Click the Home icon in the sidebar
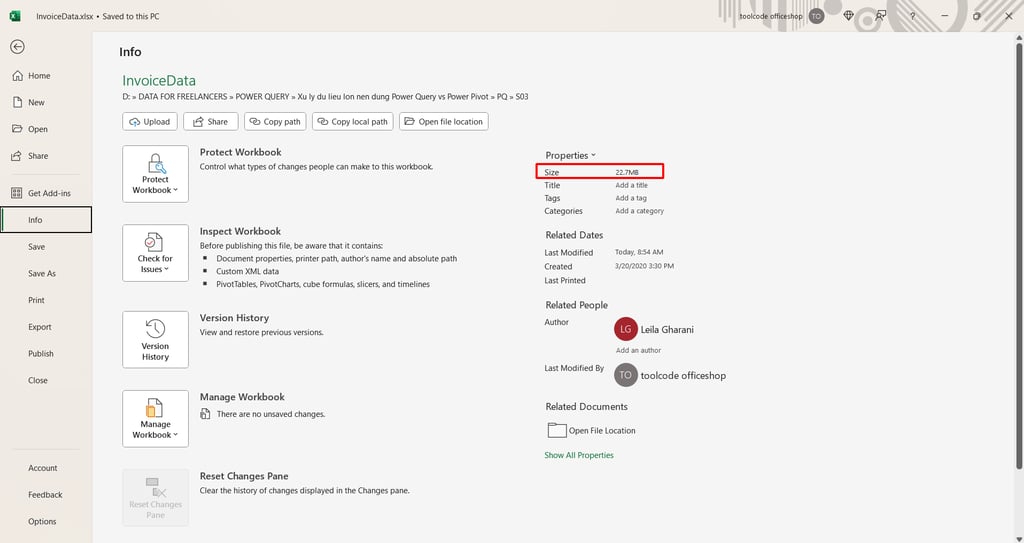1024x543 pixels. coord(18,76)
